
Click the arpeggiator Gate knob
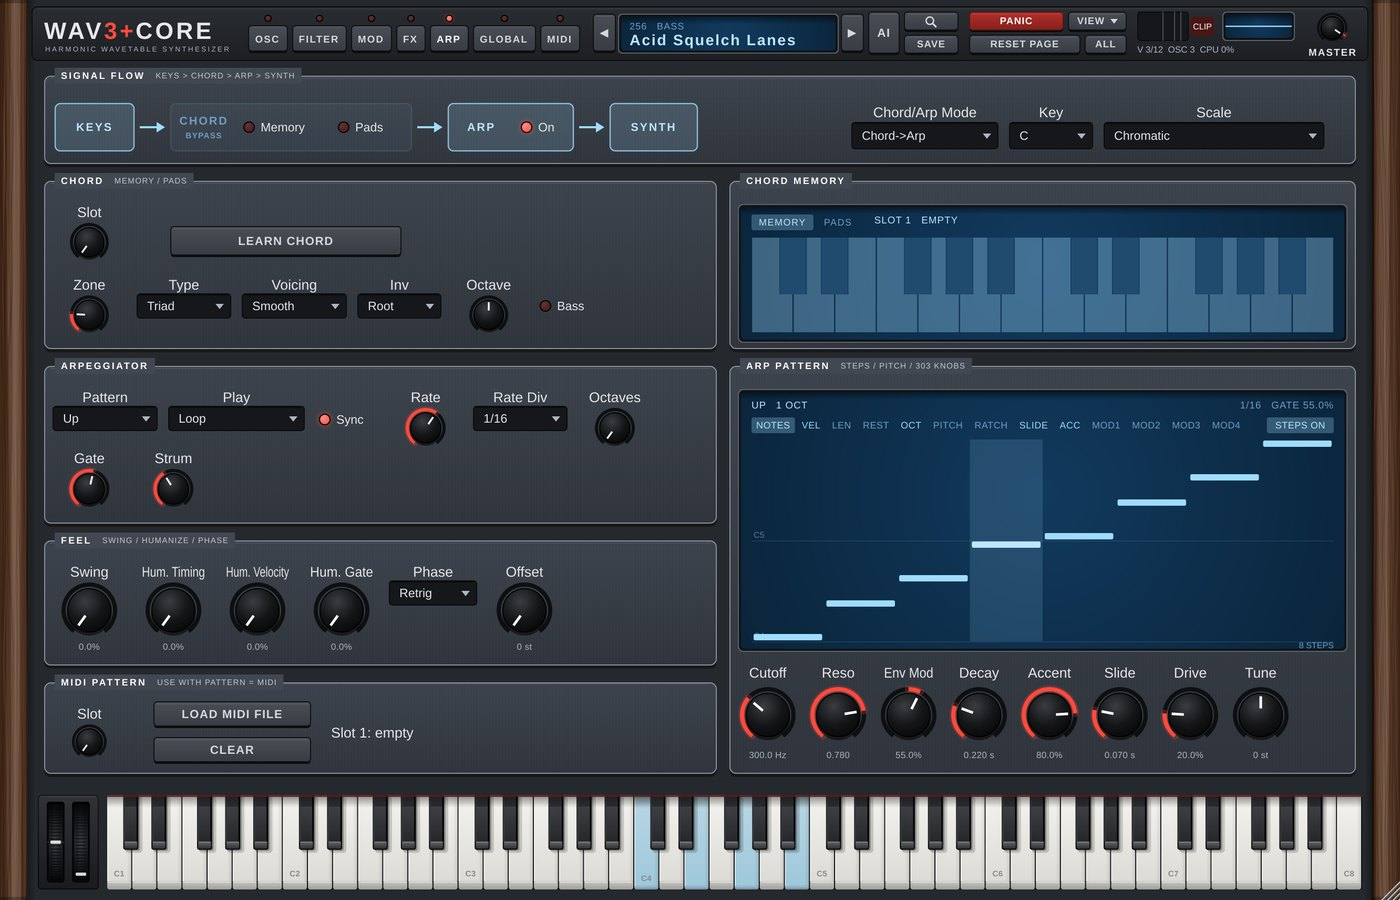click(x=89, y=488)
